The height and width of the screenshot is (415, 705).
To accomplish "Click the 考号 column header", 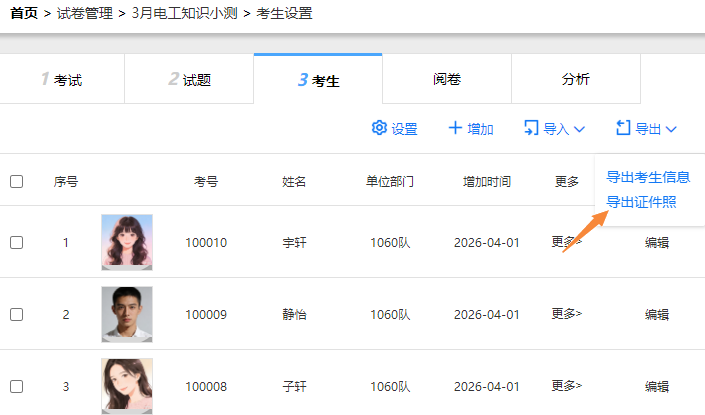I will [206, 182].
